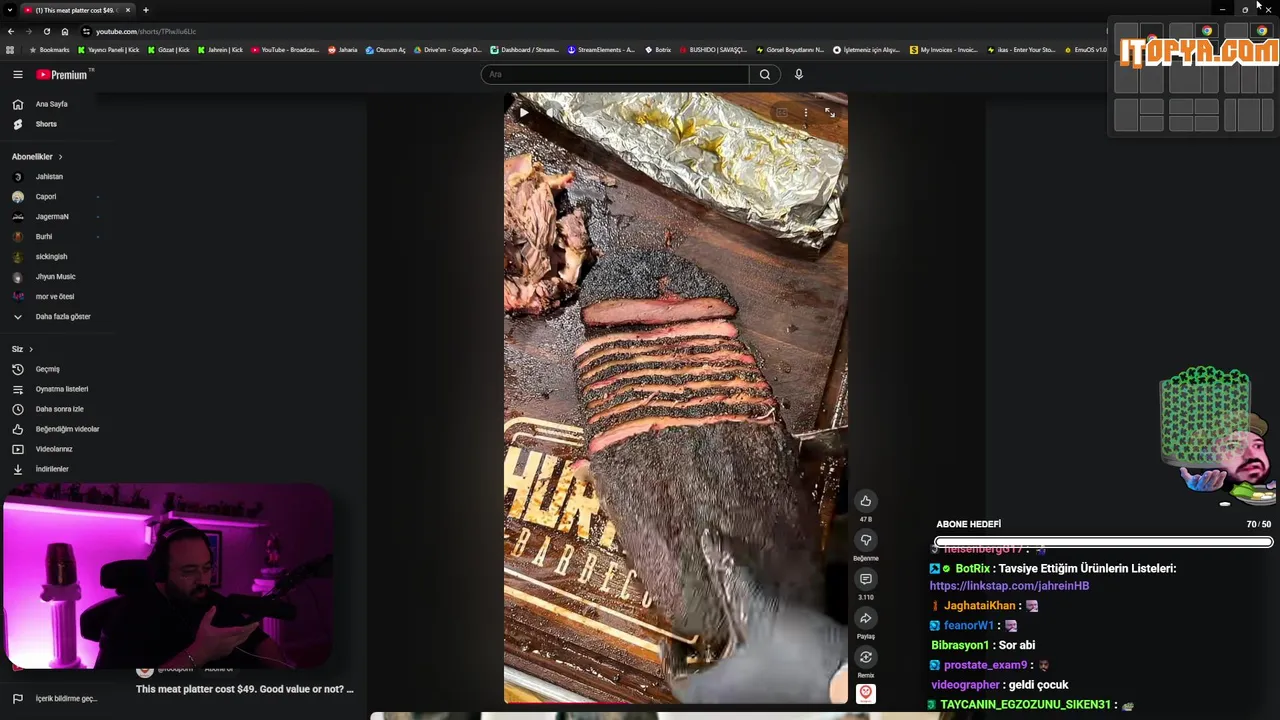1280x720 pixels.
Task: Expand the Abonelikler section
Action: coord(37,157)
